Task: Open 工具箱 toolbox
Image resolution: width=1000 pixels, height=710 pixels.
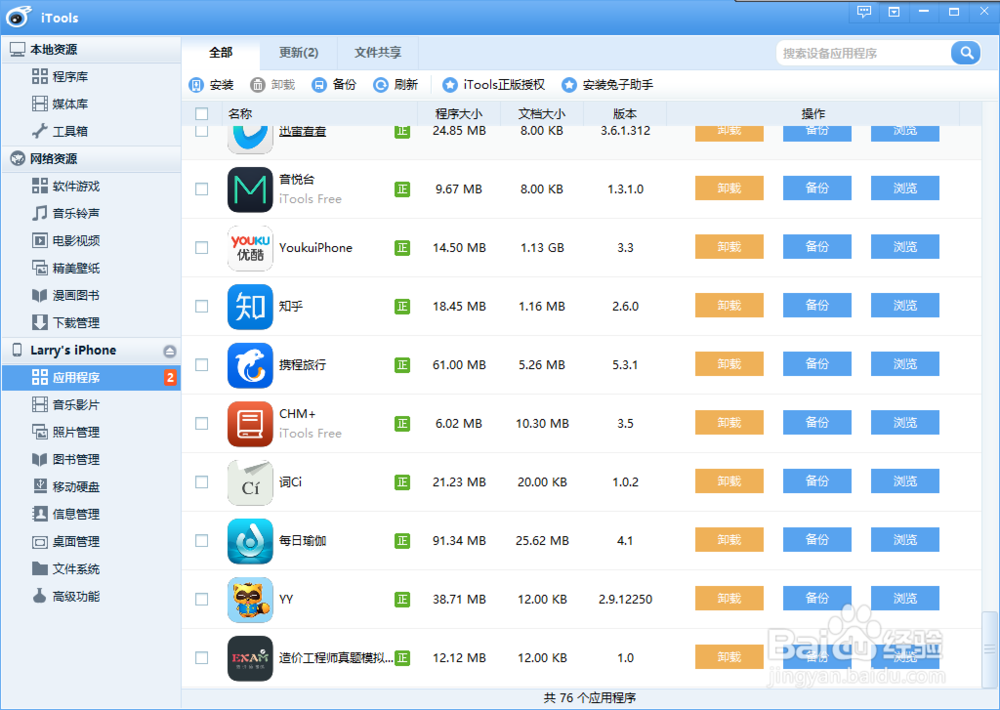Action: coord(60,131)
